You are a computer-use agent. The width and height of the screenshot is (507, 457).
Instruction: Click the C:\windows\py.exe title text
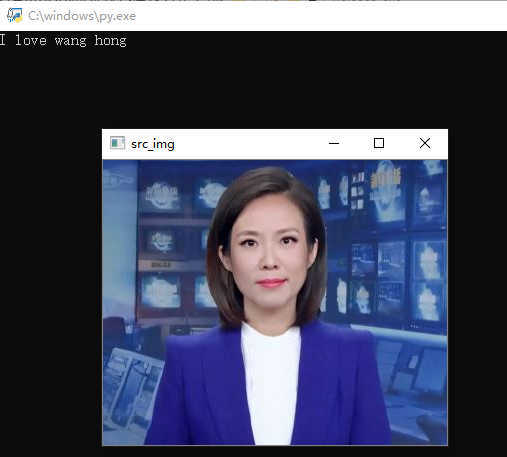pyautogui.click(x=82, y=16)
